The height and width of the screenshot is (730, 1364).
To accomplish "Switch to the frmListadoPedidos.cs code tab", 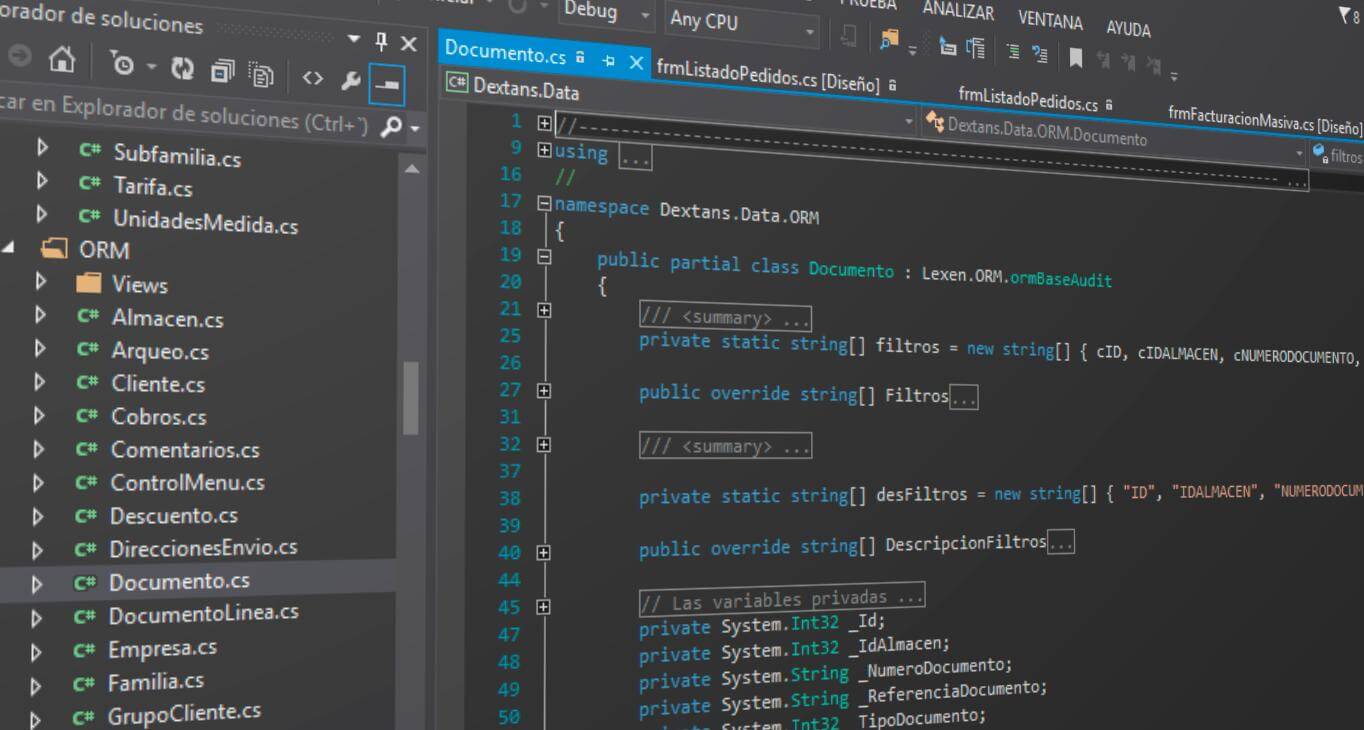I will pos(1028,99).
